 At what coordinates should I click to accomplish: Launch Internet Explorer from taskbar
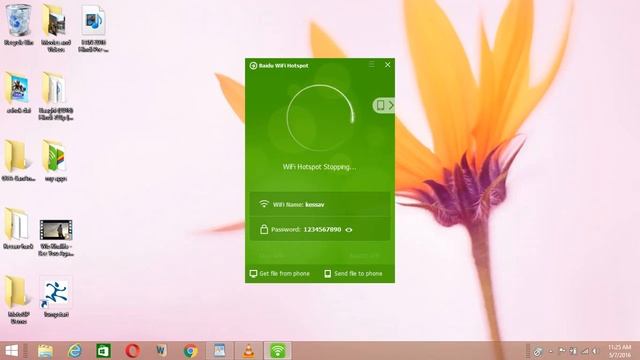pos(75,351)
